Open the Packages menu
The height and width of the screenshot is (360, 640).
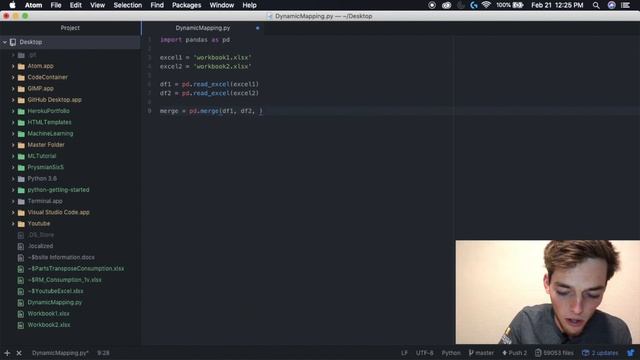click(x=187, y=5)
